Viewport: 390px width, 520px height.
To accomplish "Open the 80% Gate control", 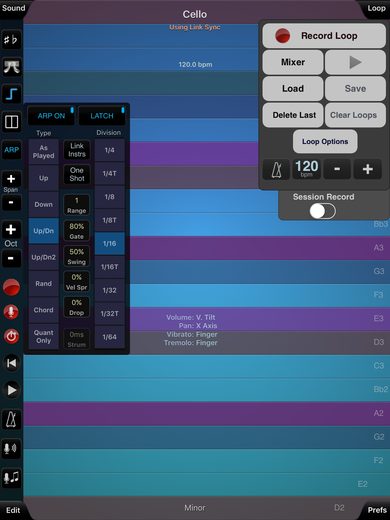I will (x=77, y=231).
